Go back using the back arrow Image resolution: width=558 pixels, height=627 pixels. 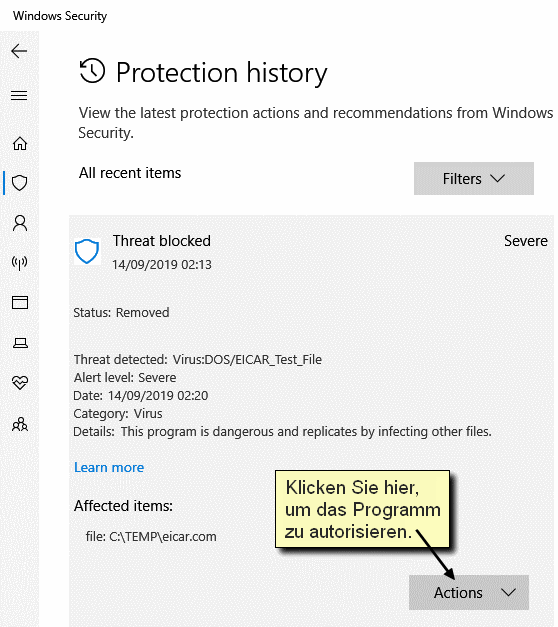19,51
